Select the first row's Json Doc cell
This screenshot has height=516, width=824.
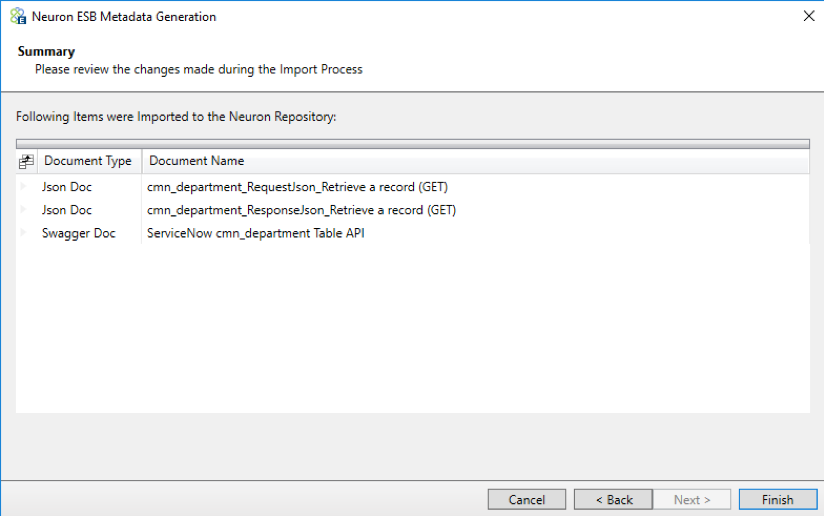[x=67, y=187]
